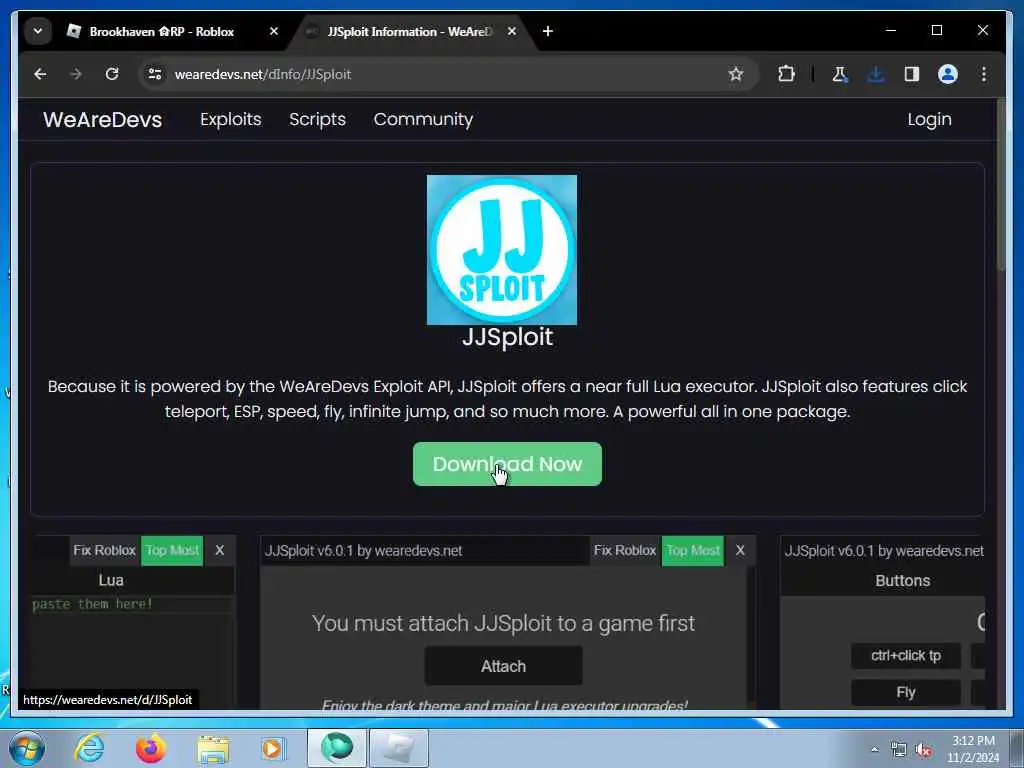Open the Scripts menu item
1024x768 pixels.
tap(317, 120)
